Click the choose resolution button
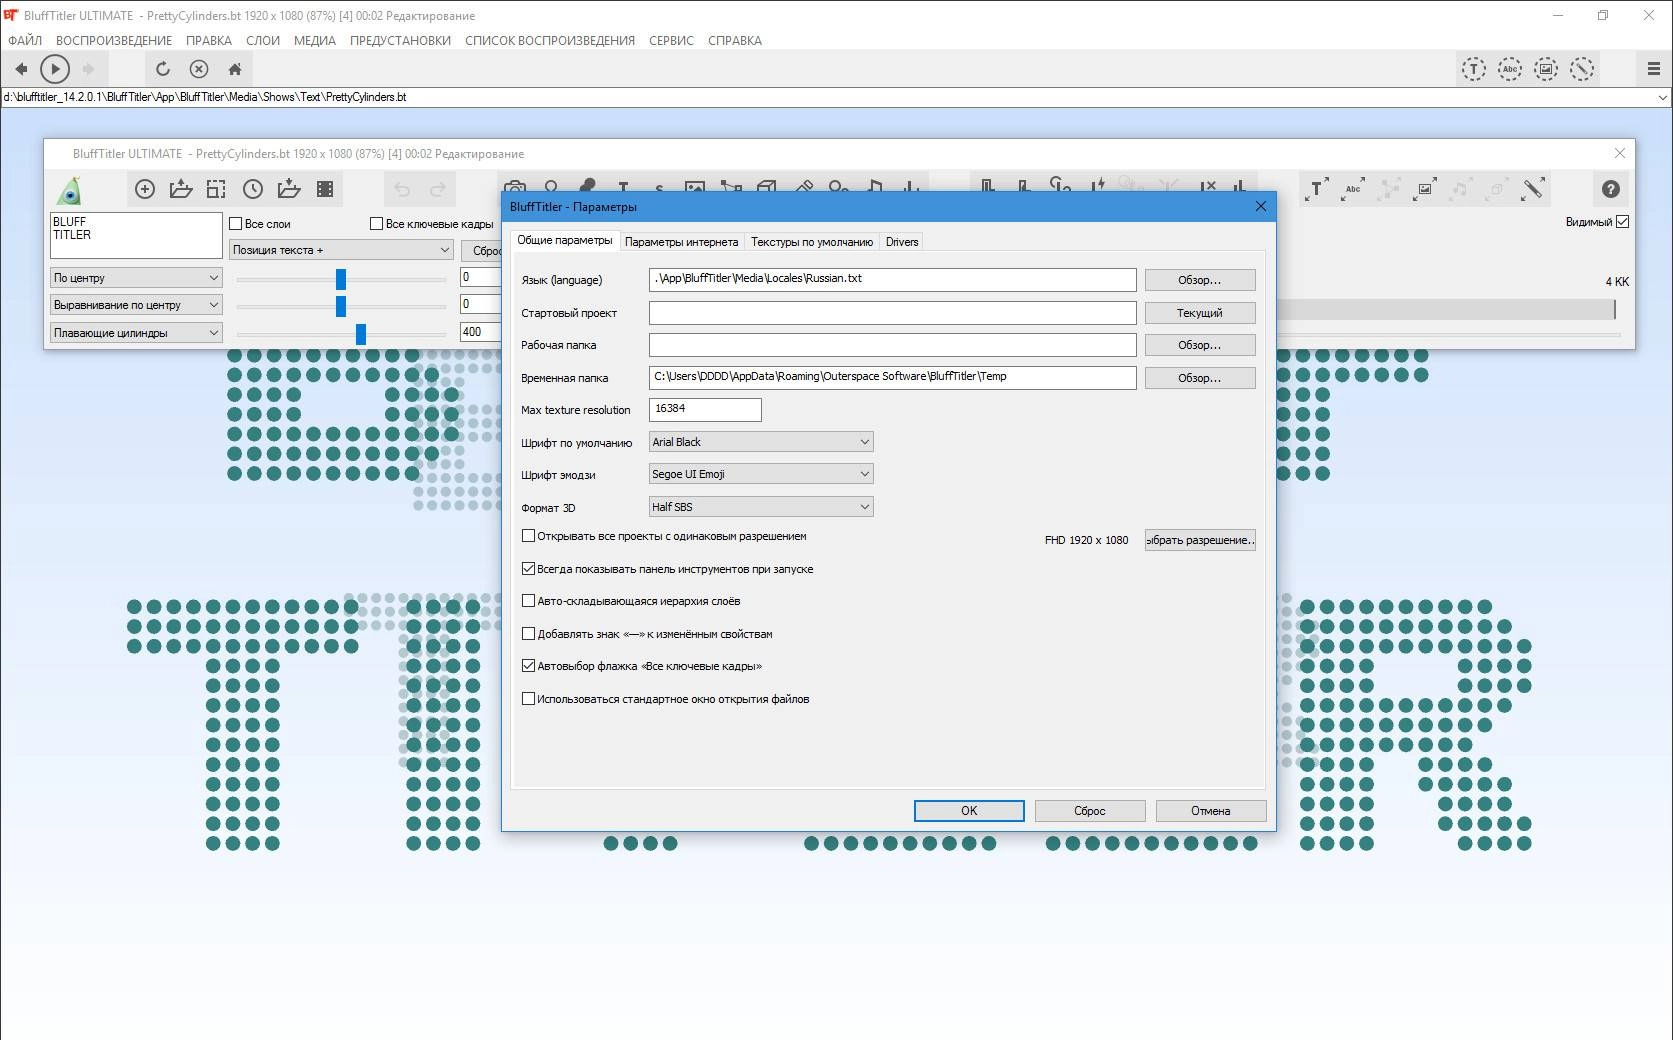 click(x=1200, y=540)
